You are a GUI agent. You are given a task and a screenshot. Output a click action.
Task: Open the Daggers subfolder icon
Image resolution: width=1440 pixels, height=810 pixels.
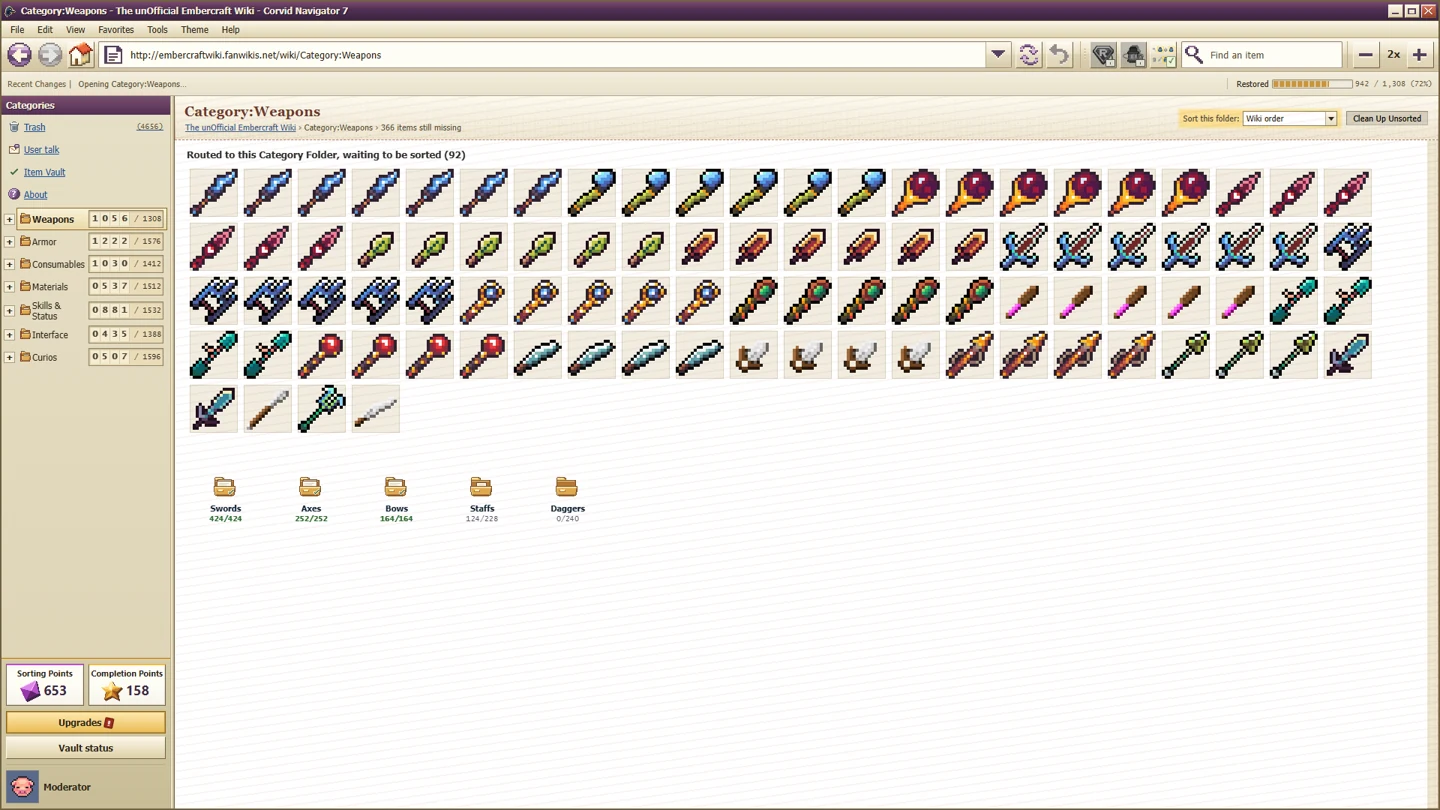tap(567, 487)
